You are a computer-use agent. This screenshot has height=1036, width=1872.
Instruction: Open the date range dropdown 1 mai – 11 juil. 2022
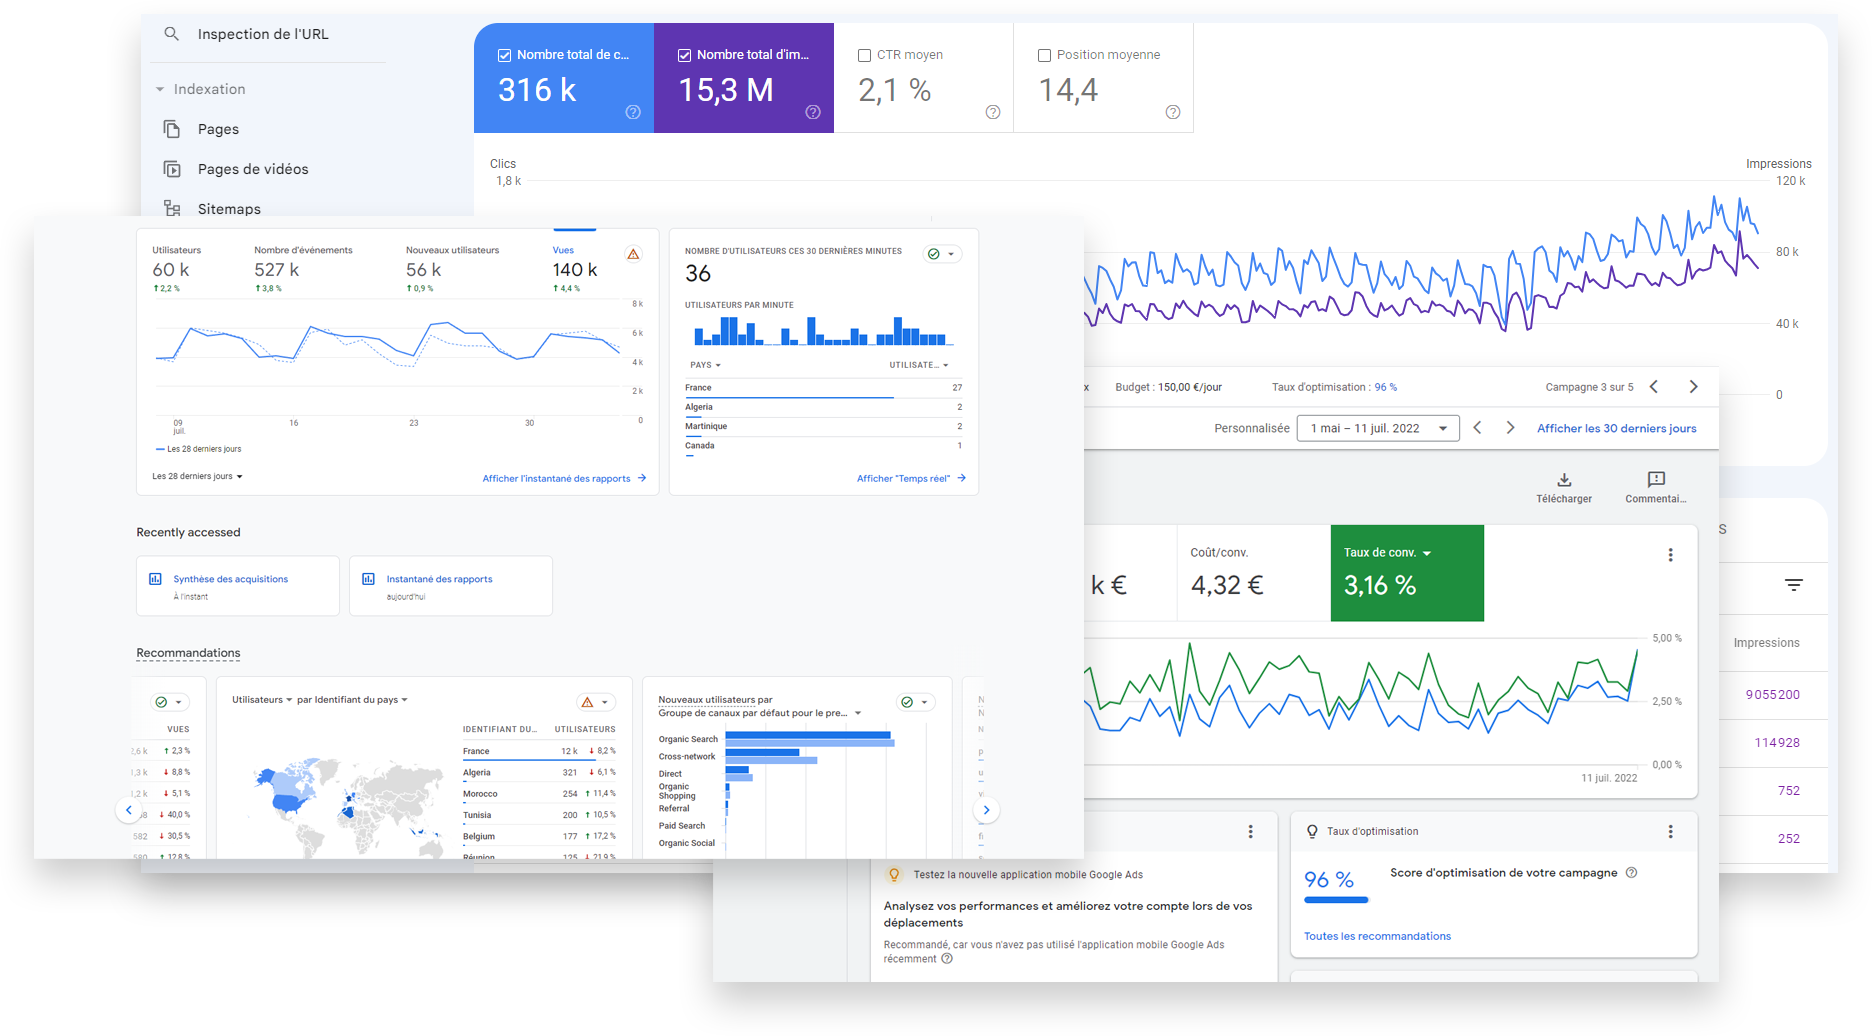coord(1378,428)
